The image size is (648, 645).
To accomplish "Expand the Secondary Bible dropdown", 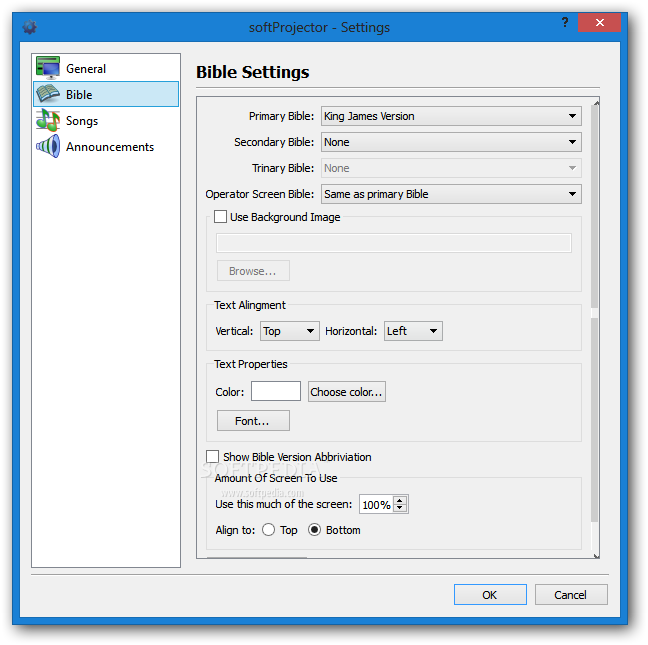I will pos(451,142).
